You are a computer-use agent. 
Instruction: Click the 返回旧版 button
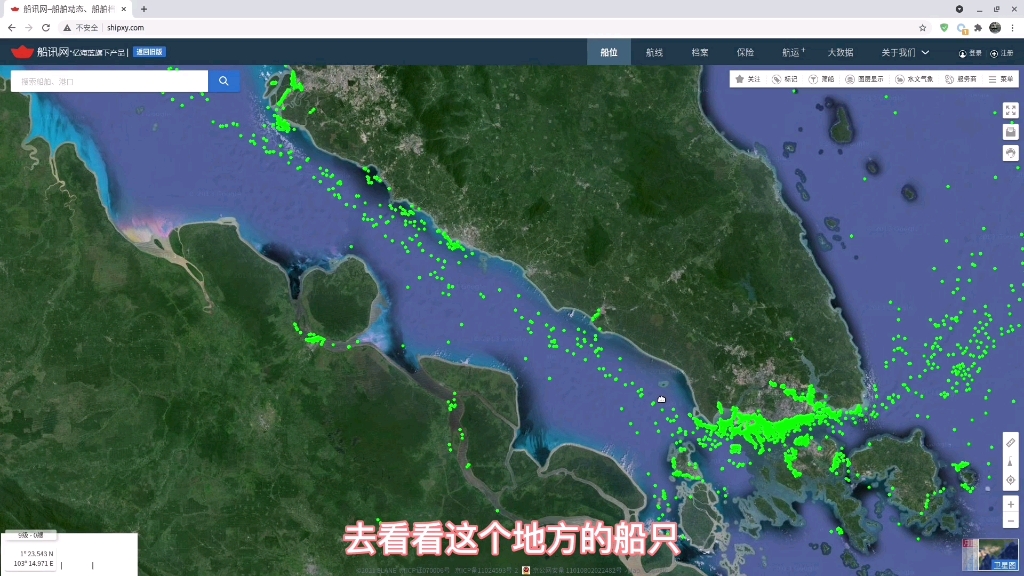pos(150,52)
